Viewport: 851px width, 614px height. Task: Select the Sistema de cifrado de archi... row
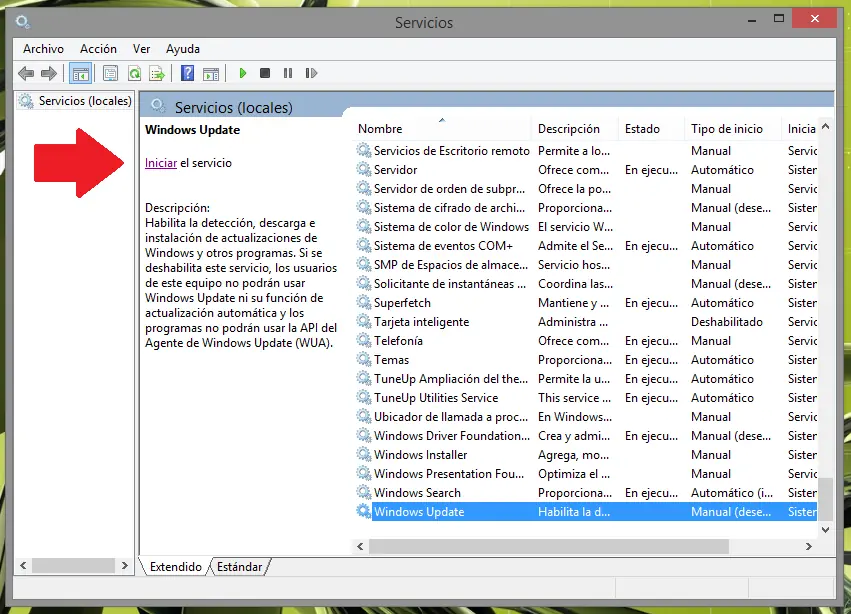pyautogui.click(x=585, y=207)
